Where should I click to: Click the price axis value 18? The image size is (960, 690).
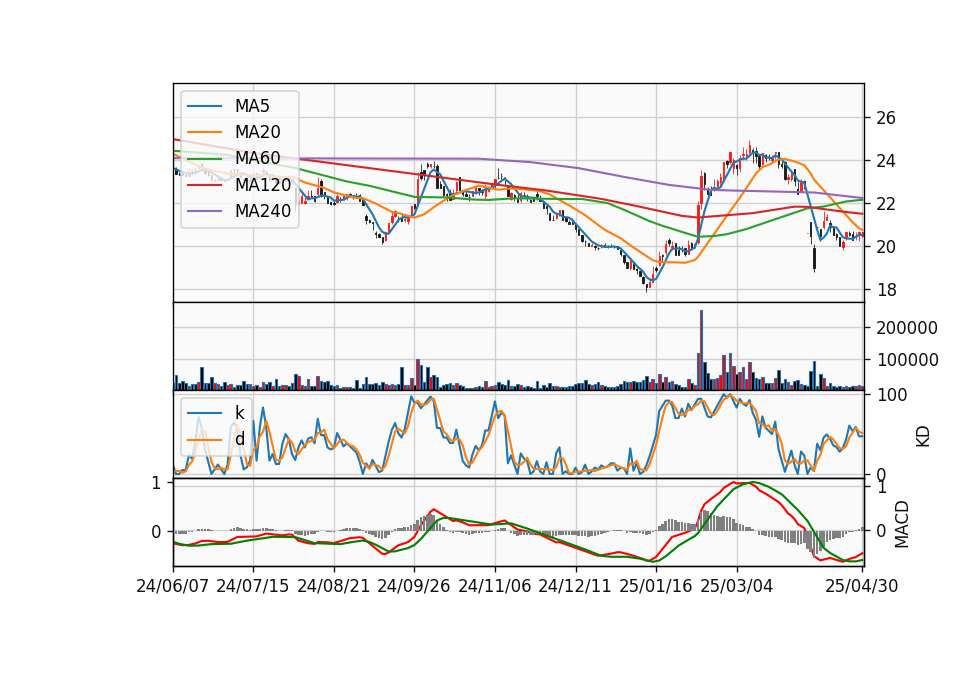[x=886, y=290]
